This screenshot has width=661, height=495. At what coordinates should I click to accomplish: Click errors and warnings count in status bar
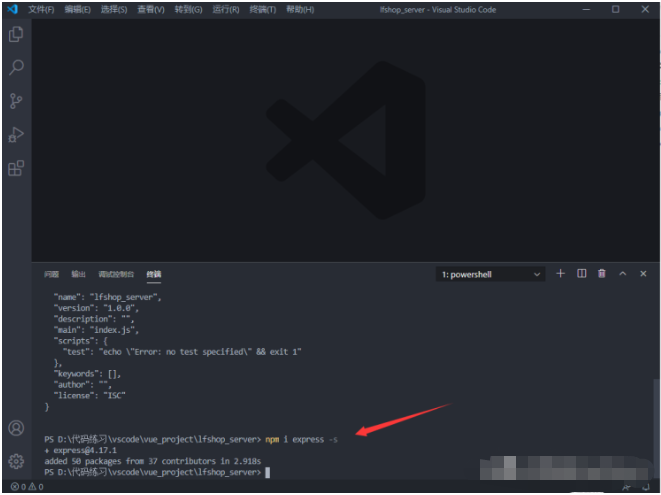[x=27, y=487]
